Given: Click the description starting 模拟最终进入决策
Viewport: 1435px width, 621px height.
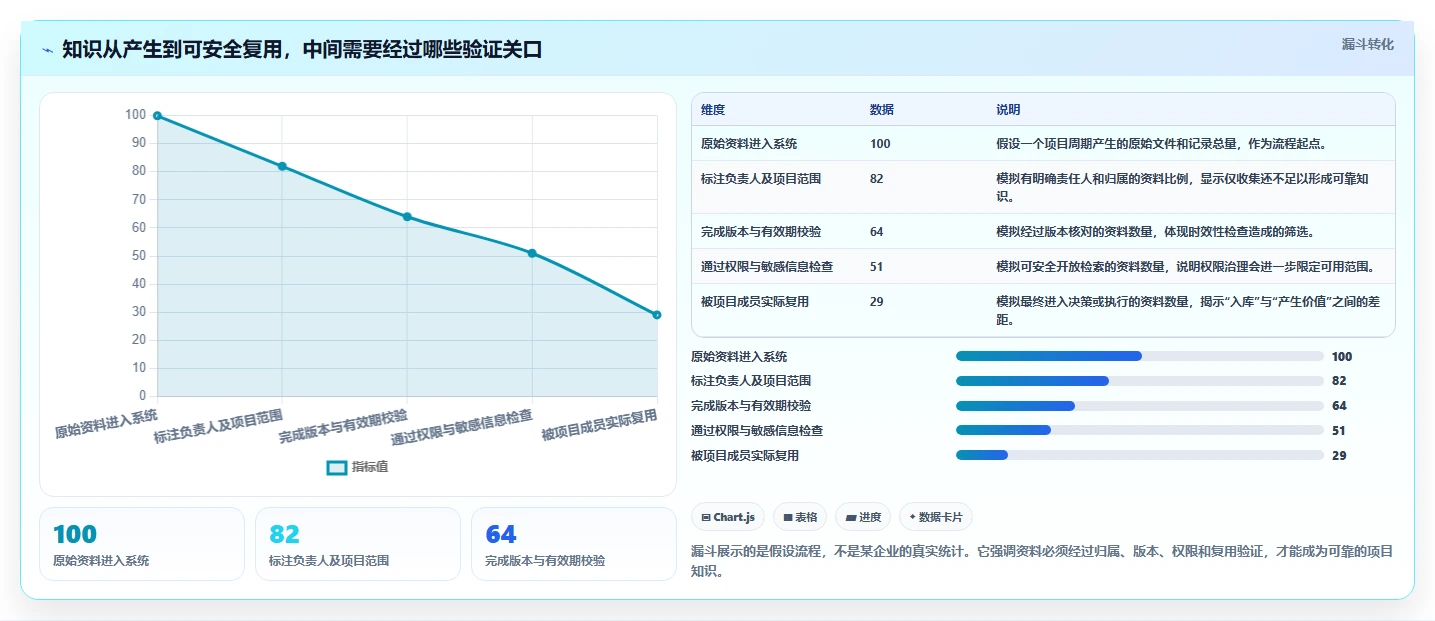Looking at the screenshot, I should (1187, 311).
